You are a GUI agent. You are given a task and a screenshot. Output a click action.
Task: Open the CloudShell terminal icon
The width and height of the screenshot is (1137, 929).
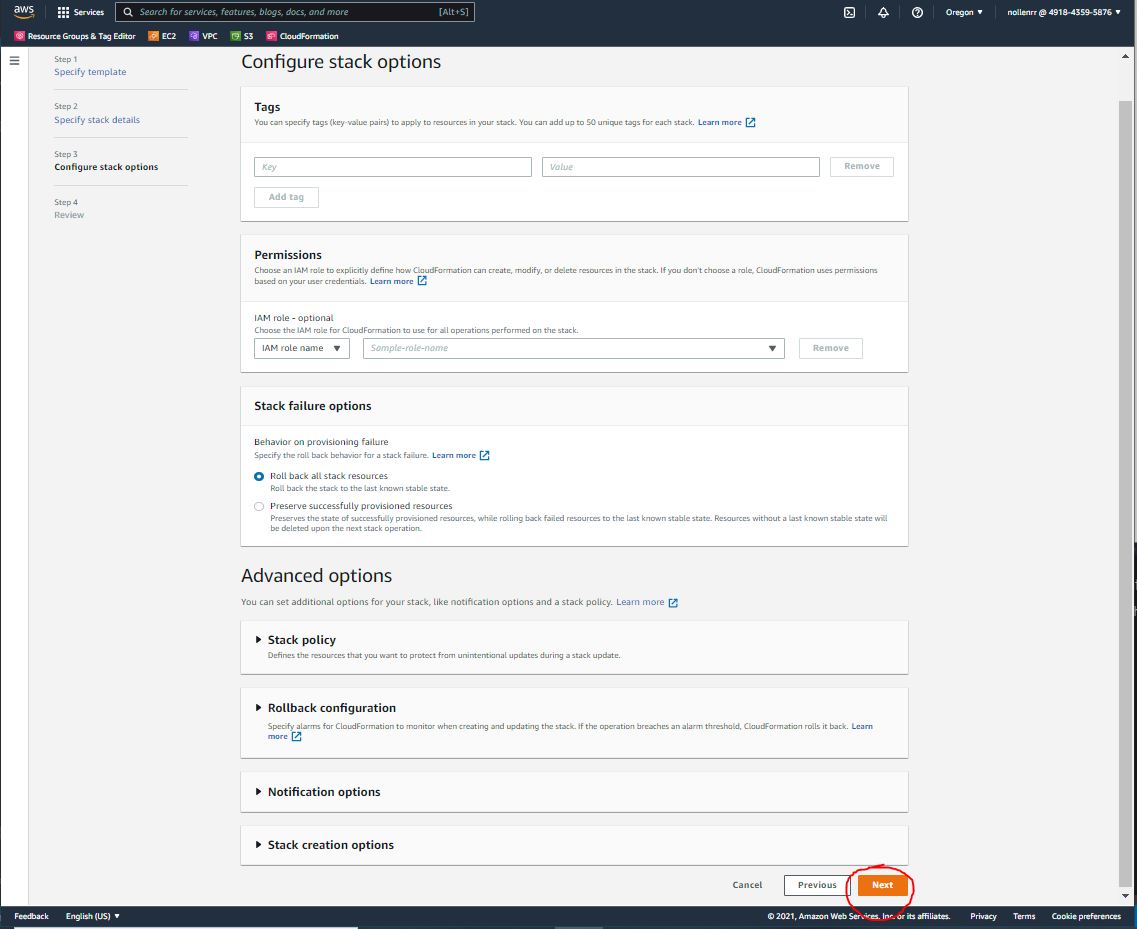tap(849, 12)
